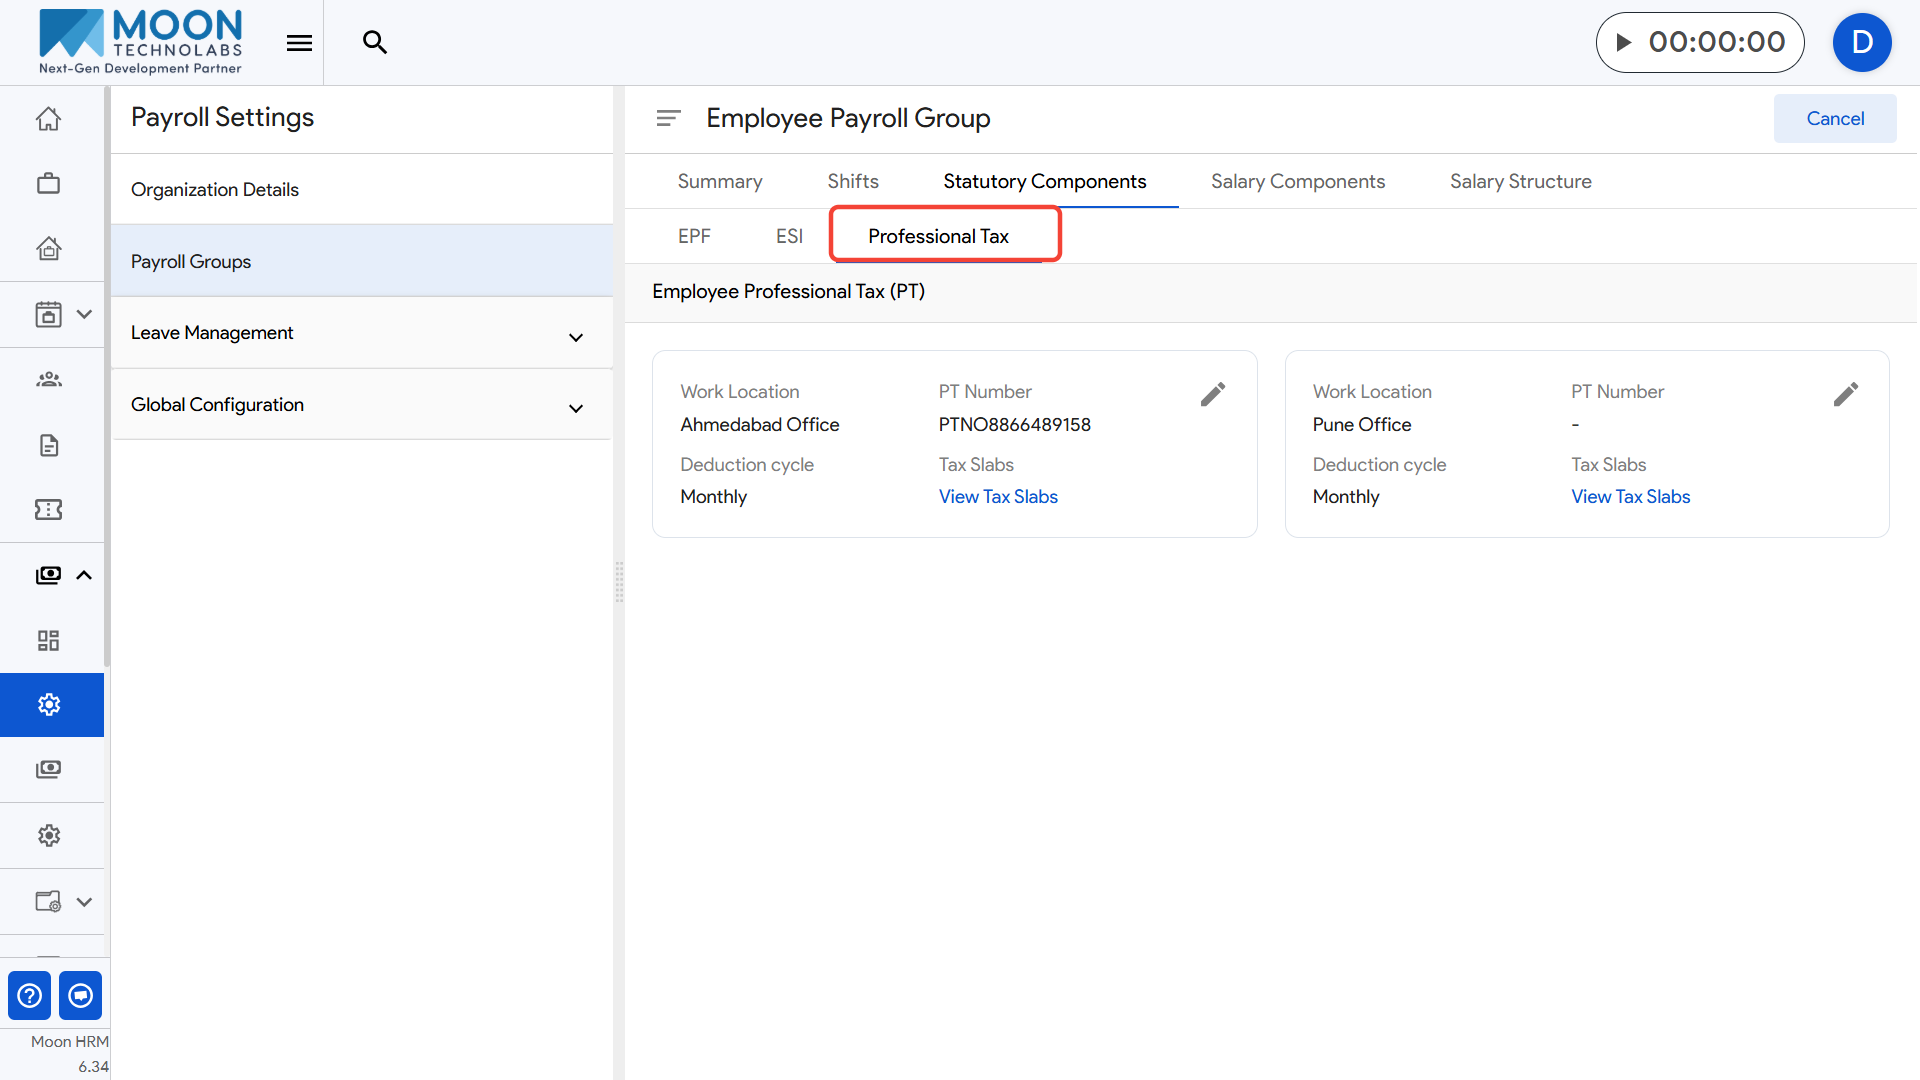Image resolution: width=1920 pixels, height=1080 pixels.
Task: Open the D user profile avatar
Action: point(1861,42)
